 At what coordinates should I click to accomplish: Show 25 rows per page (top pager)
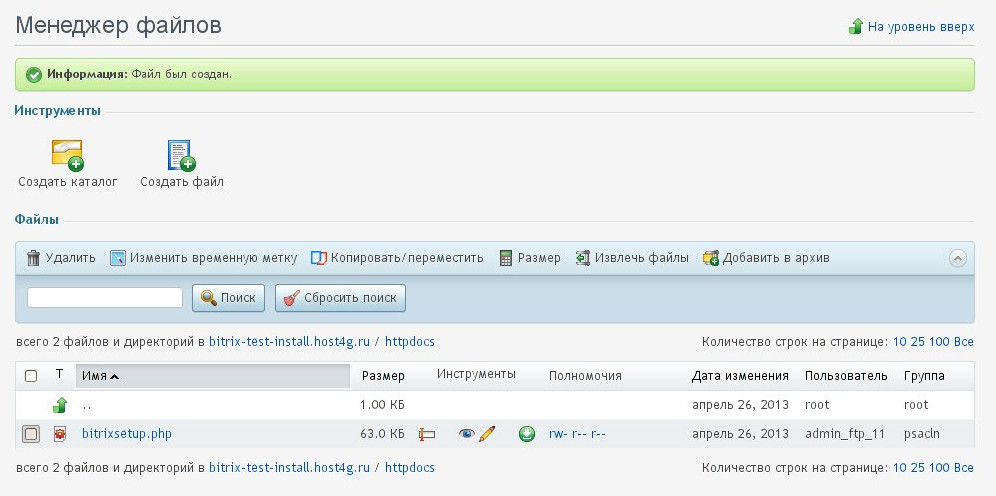tap(919, 342)
